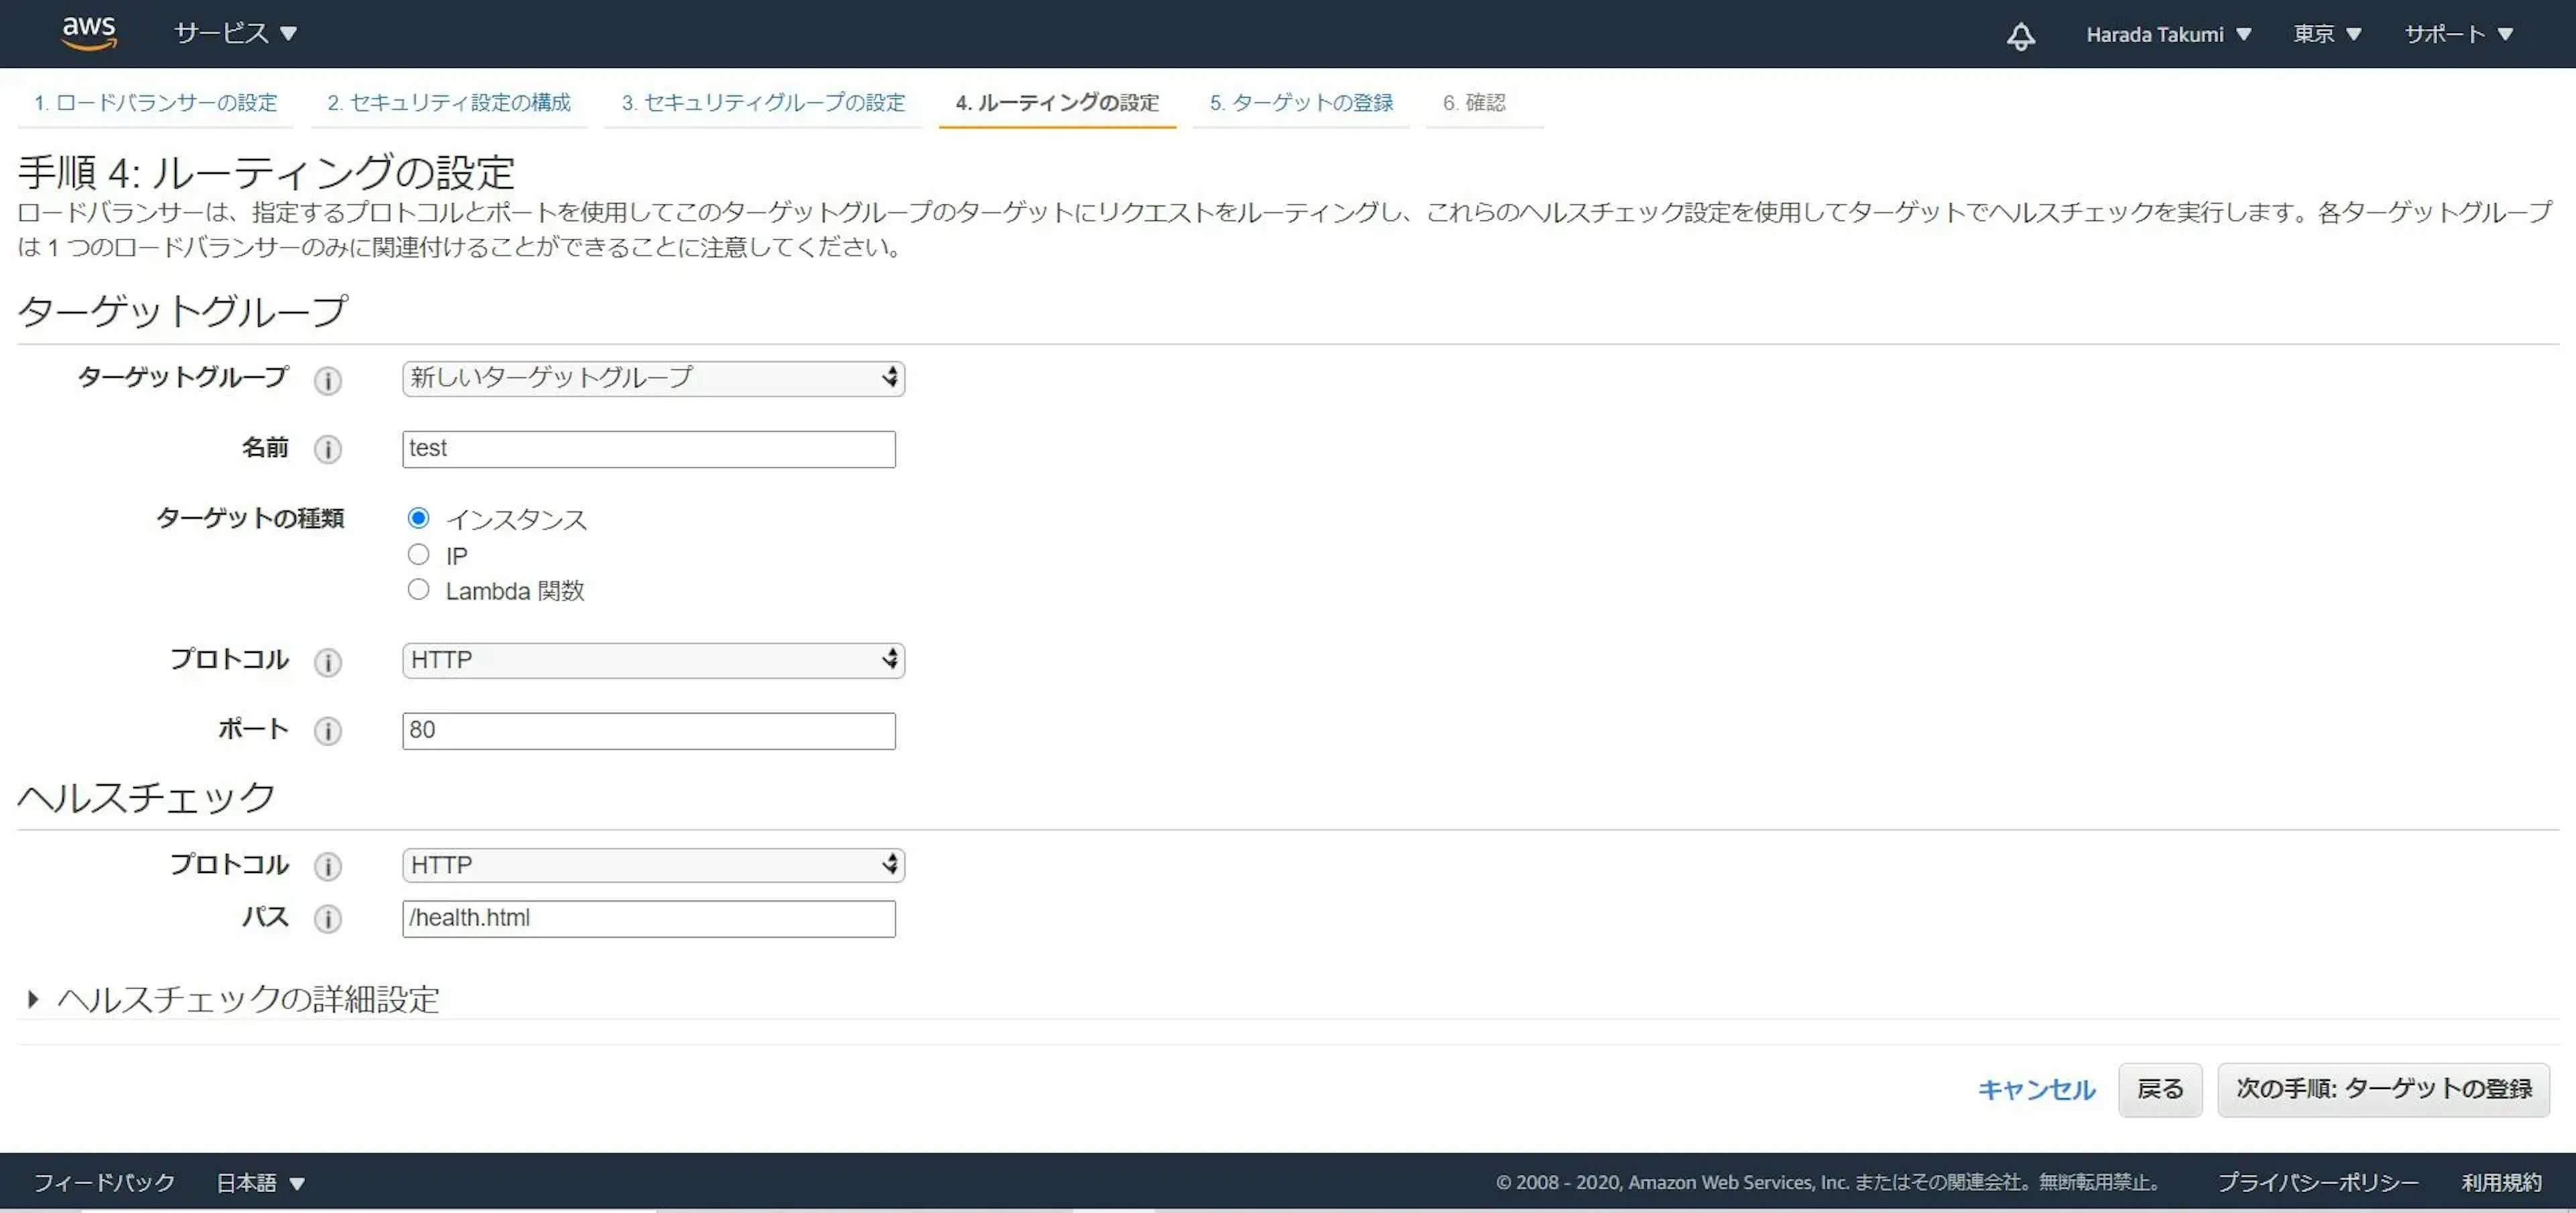The height and width of the screenshot is (1213, 2576).
Task: Select the Lambda 関数 radio option
Action: click(x=418, y=590)
